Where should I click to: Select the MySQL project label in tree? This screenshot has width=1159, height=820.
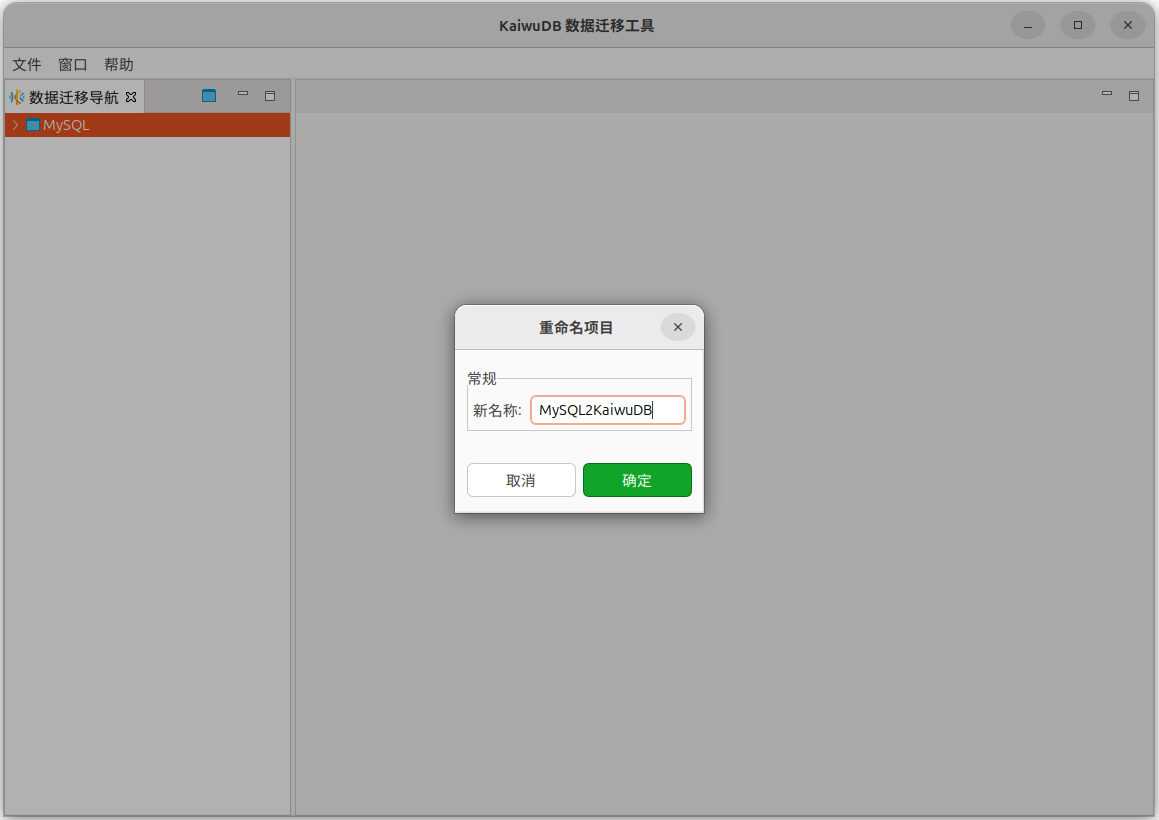pyautogui.click(x=66, y=125)
